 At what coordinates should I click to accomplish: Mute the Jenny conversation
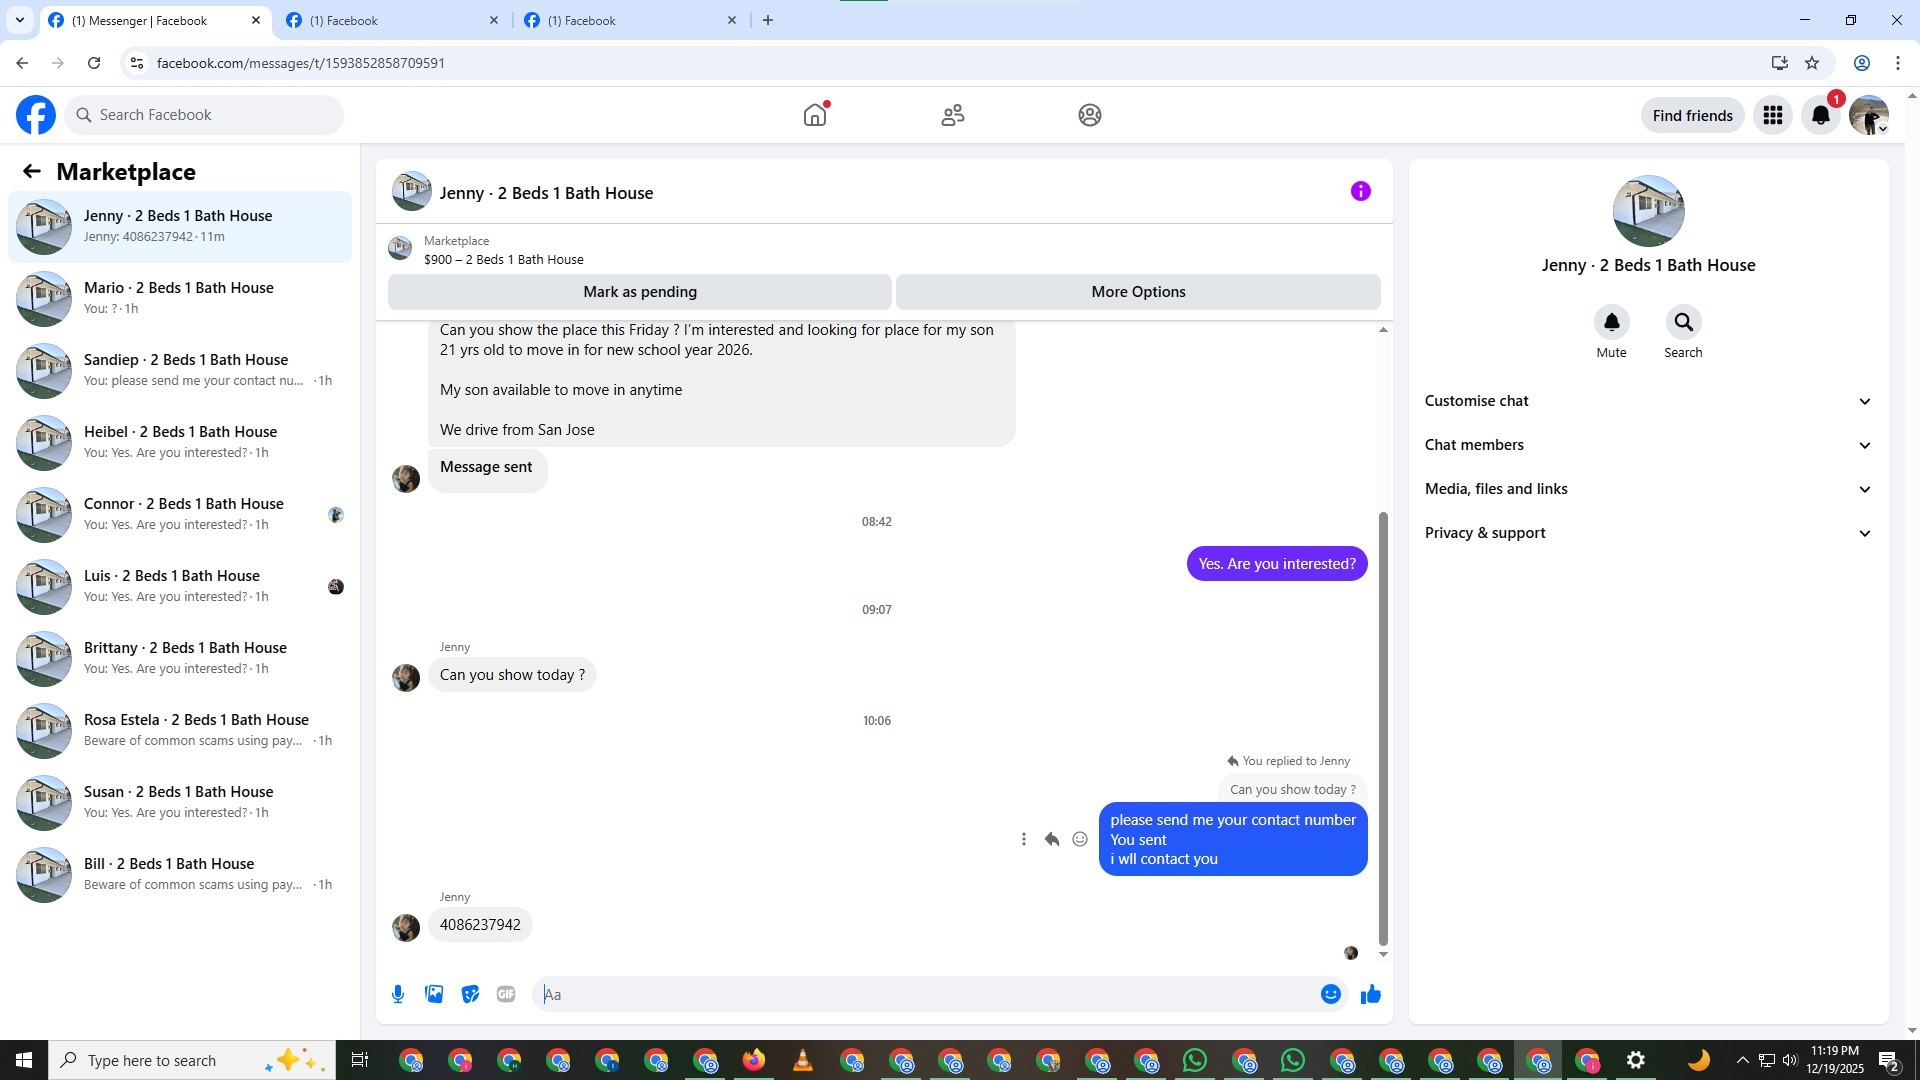[x=1611, y=323]
